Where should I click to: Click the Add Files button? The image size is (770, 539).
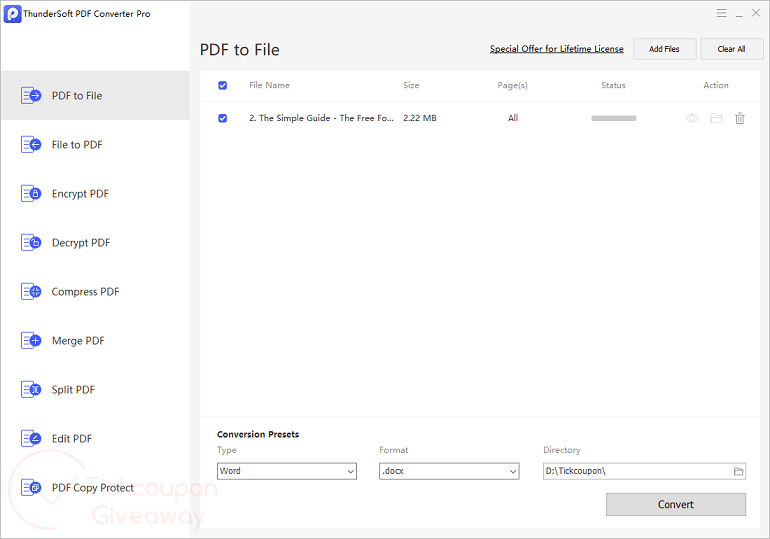point(664,49)
